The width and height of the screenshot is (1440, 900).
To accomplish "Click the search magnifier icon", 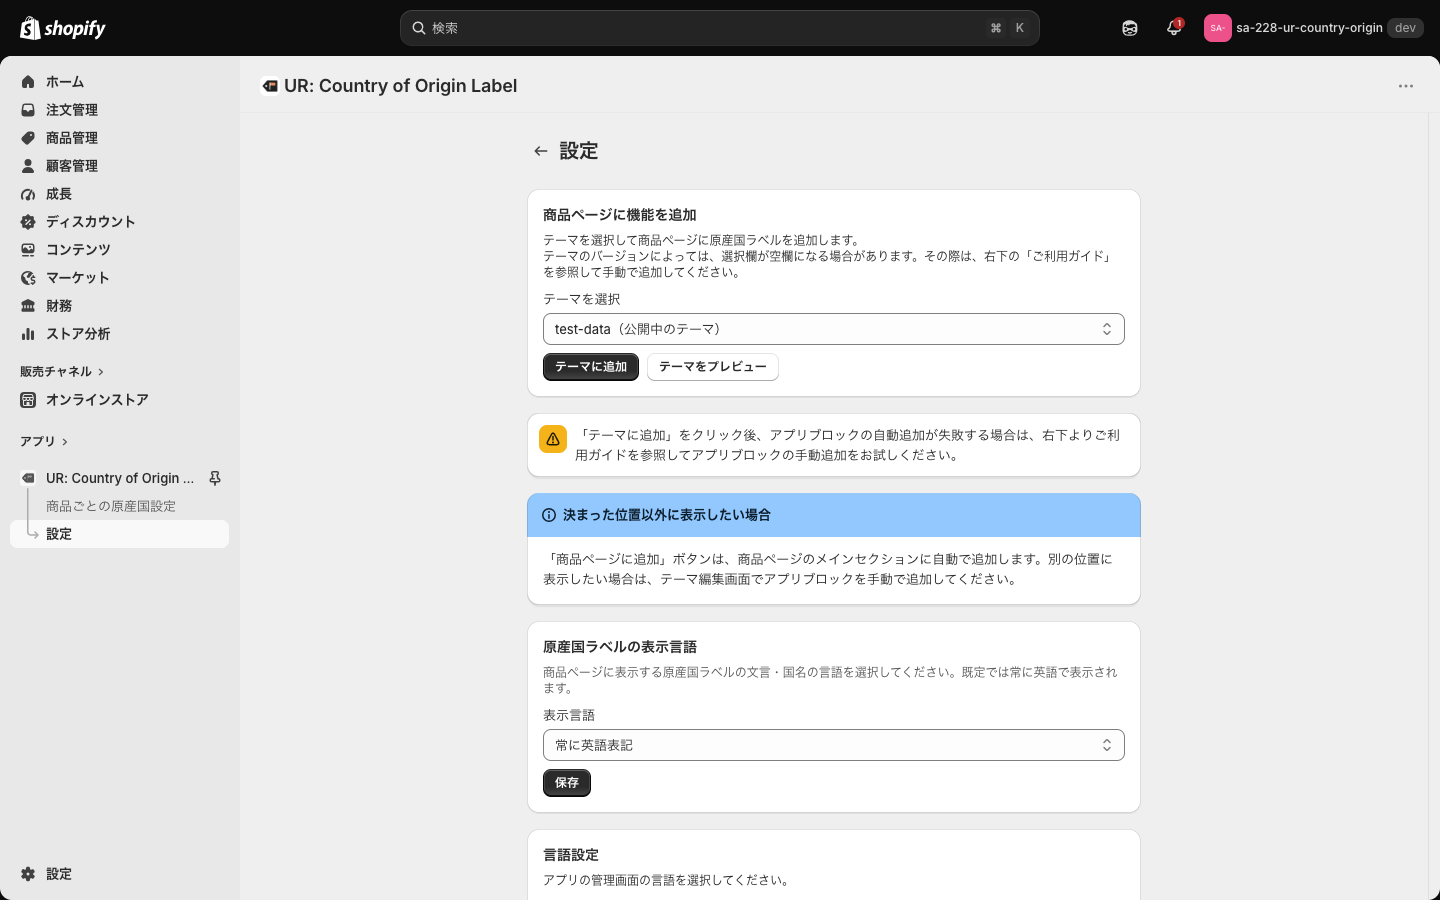I will click(419, 28).
